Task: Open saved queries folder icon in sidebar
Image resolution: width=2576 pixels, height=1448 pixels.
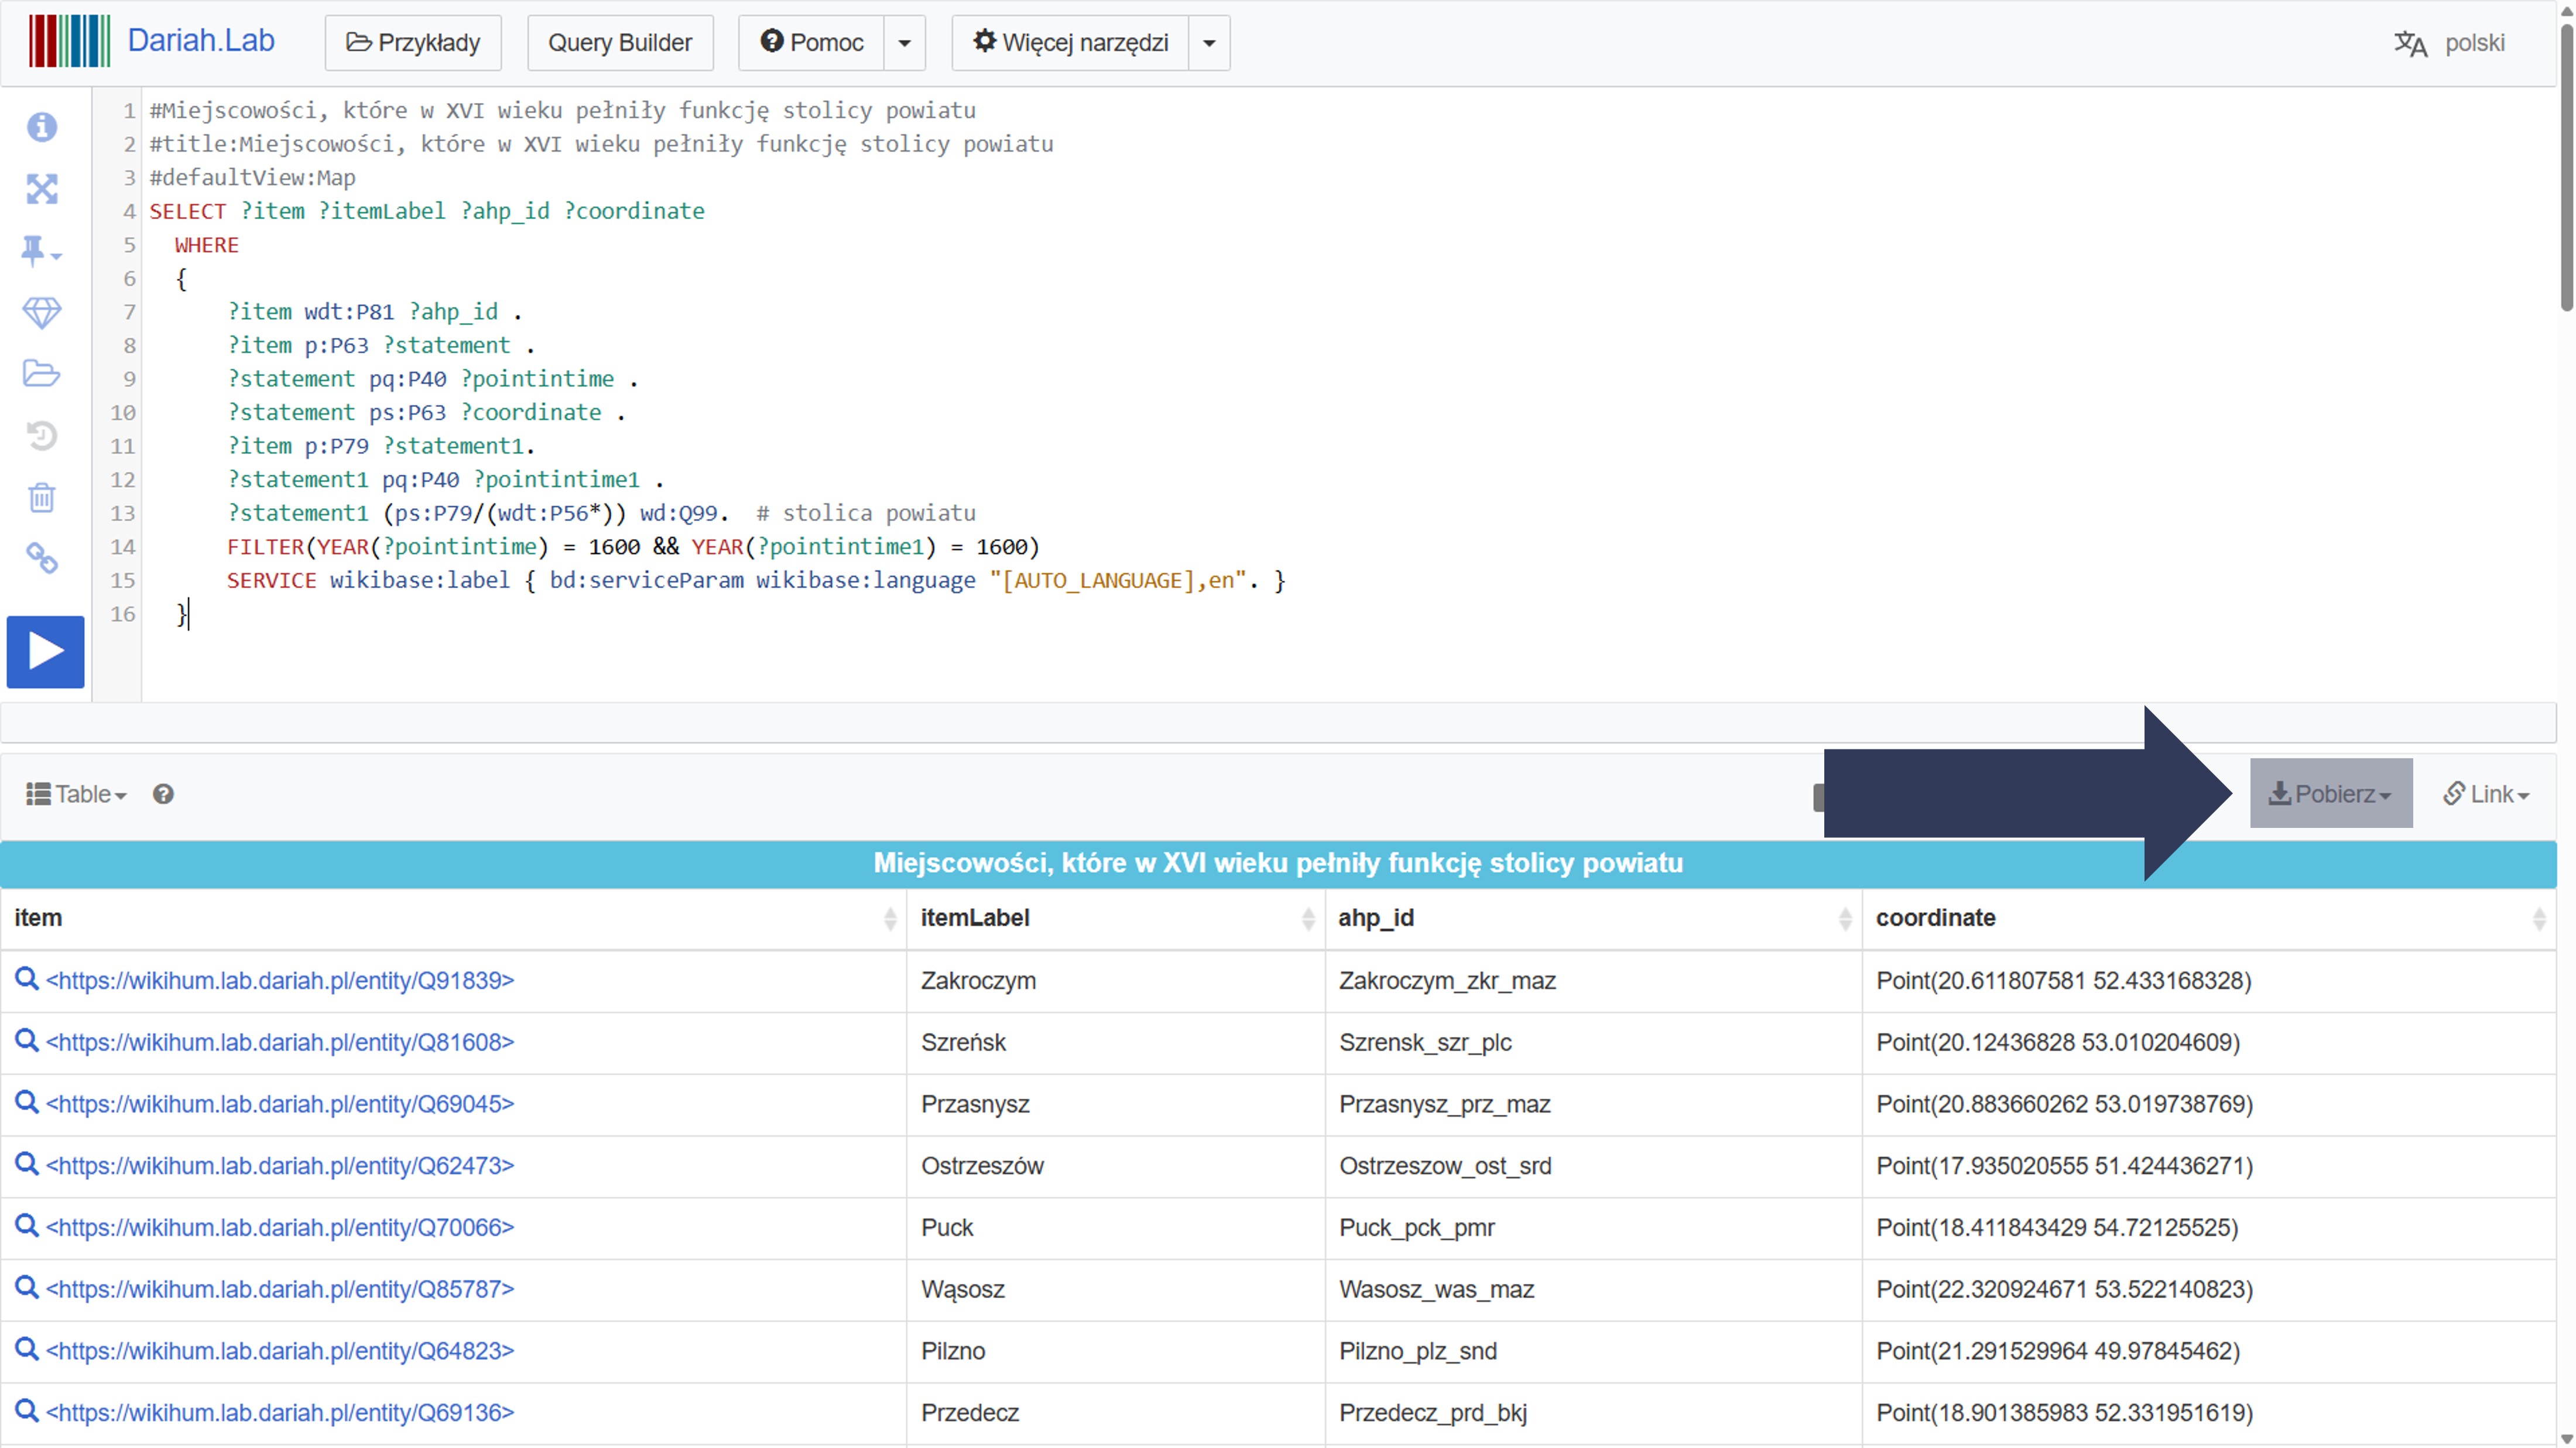Action: pyautogui.click(x=42, y=374)
